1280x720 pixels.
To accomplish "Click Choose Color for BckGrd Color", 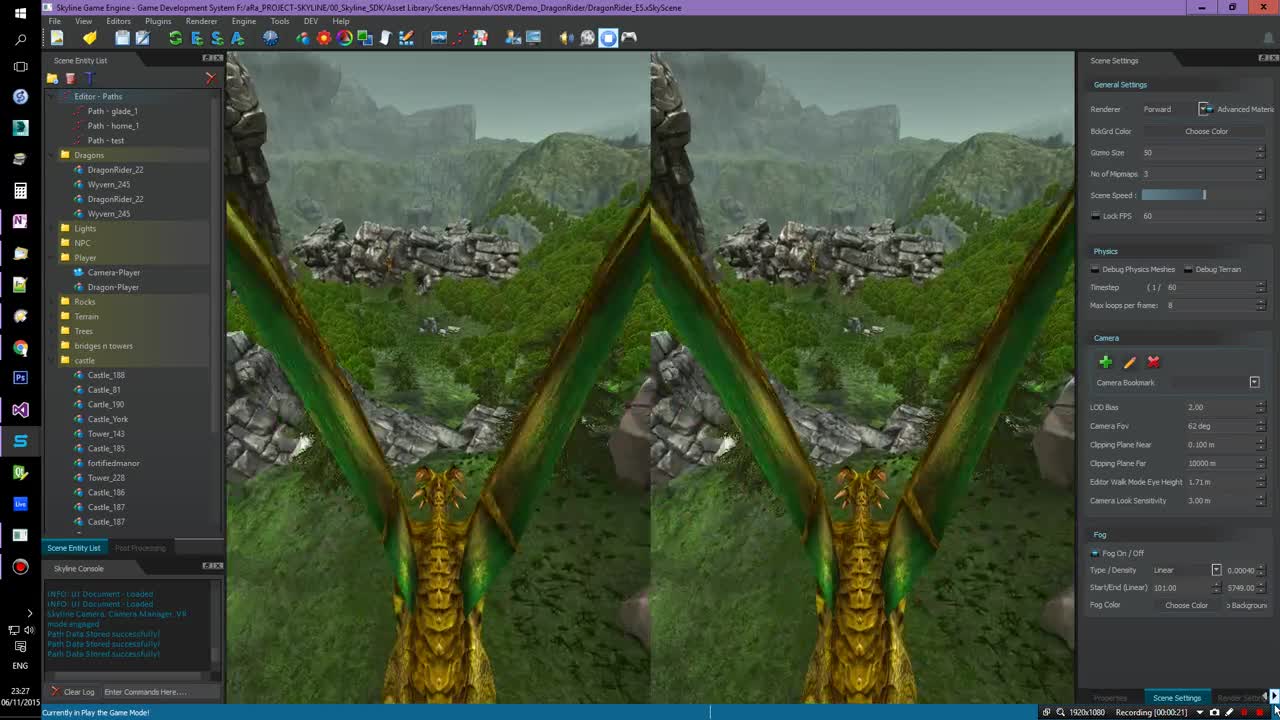I will click(x=1206, y=131).
